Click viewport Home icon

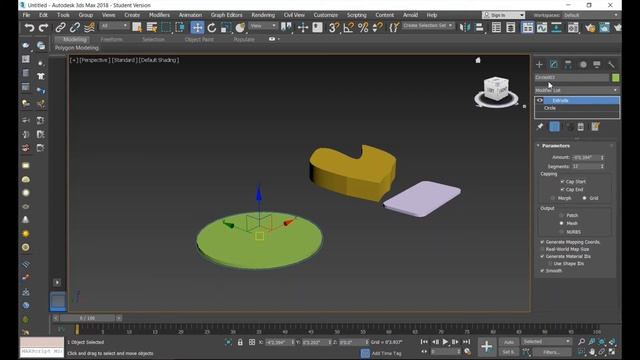[478, 60]
